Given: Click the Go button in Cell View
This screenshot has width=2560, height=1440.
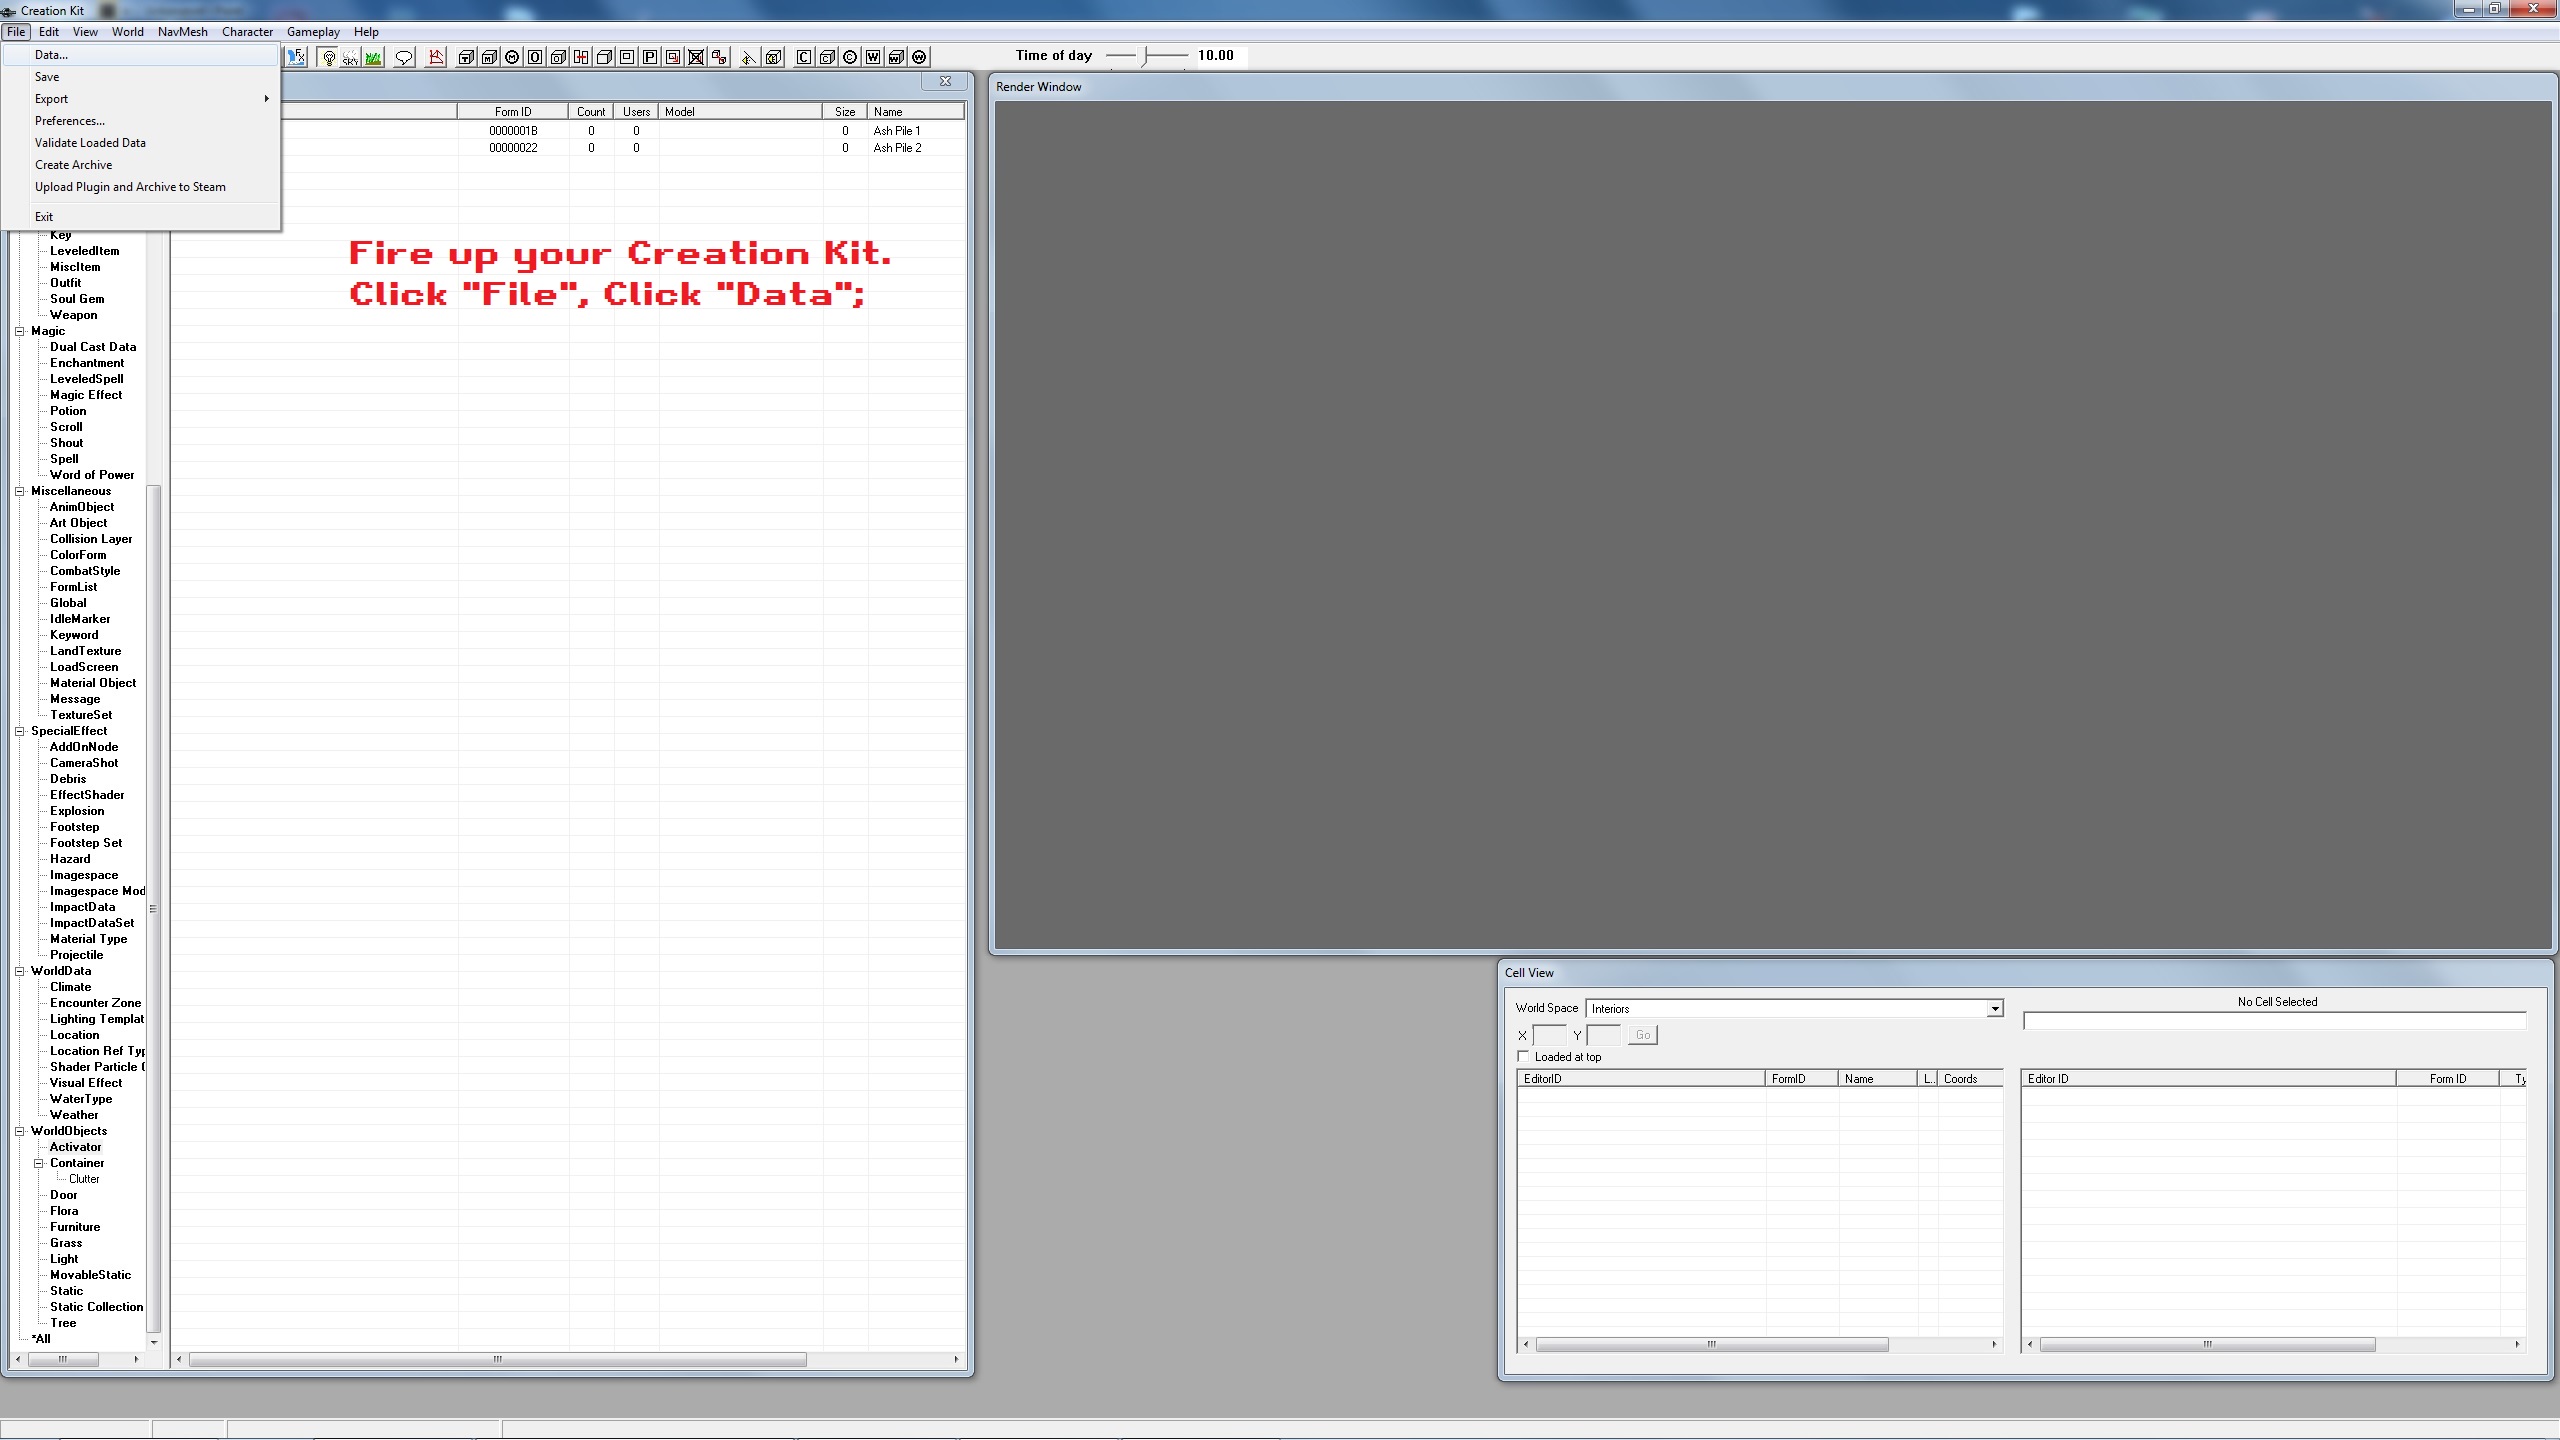Looking at the screenshot, I should click(1642, 1035).
